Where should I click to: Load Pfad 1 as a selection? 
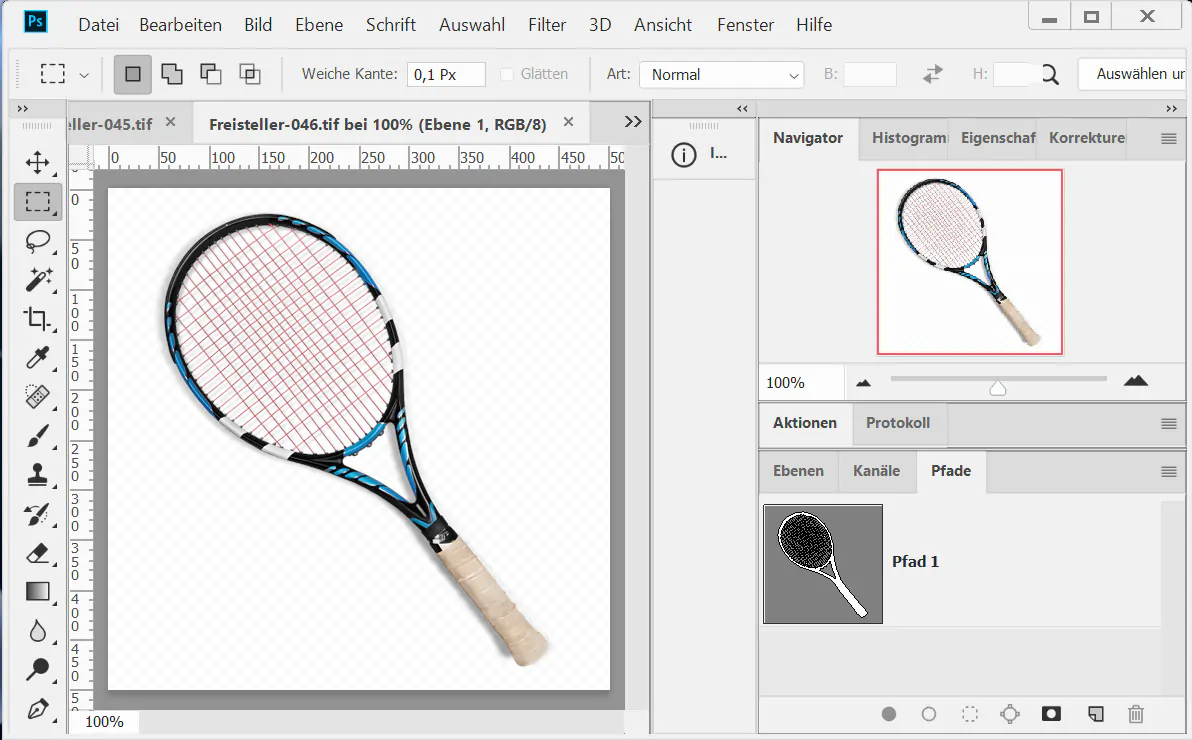point(969,714)
